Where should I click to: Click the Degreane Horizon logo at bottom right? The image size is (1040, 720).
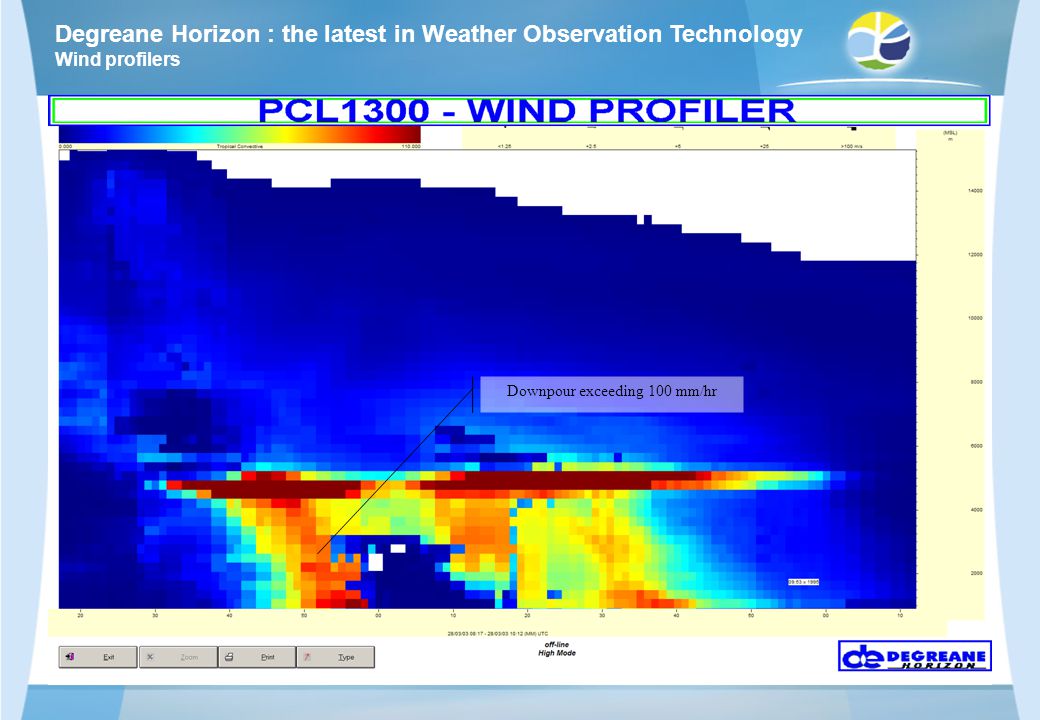coord(915,656)
